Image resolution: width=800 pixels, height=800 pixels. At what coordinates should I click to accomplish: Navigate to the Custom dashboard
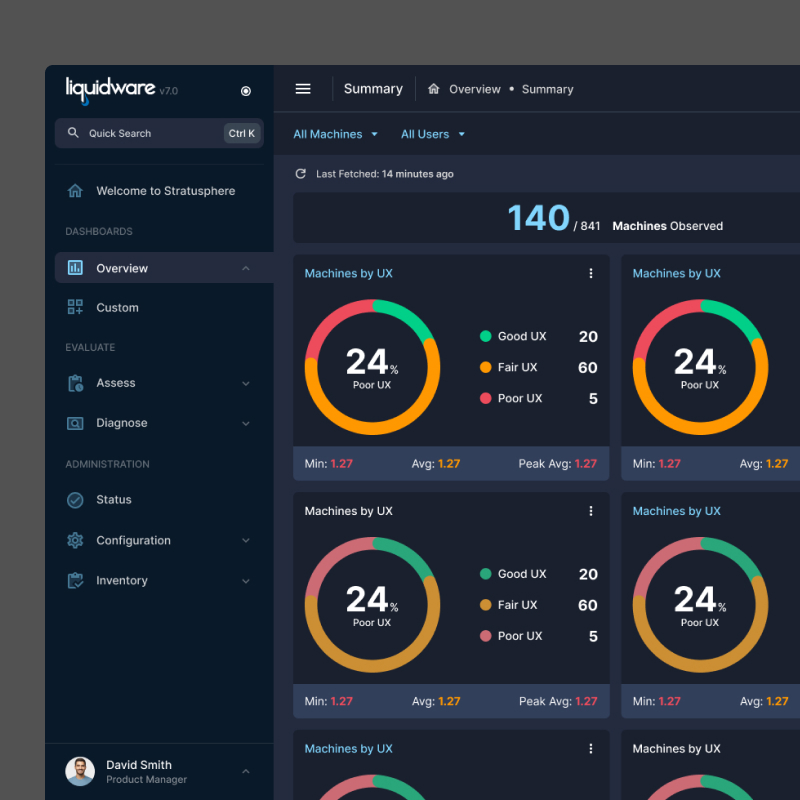click(117, 307)
